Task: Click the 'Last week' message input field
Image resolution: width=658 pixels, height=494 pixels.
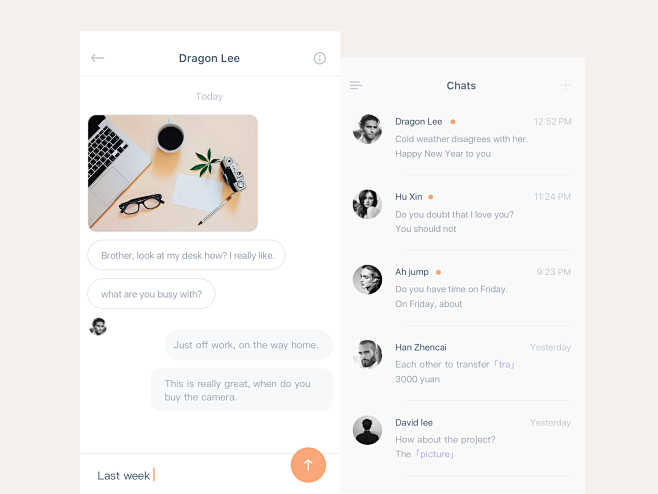Action: (185, 476)
